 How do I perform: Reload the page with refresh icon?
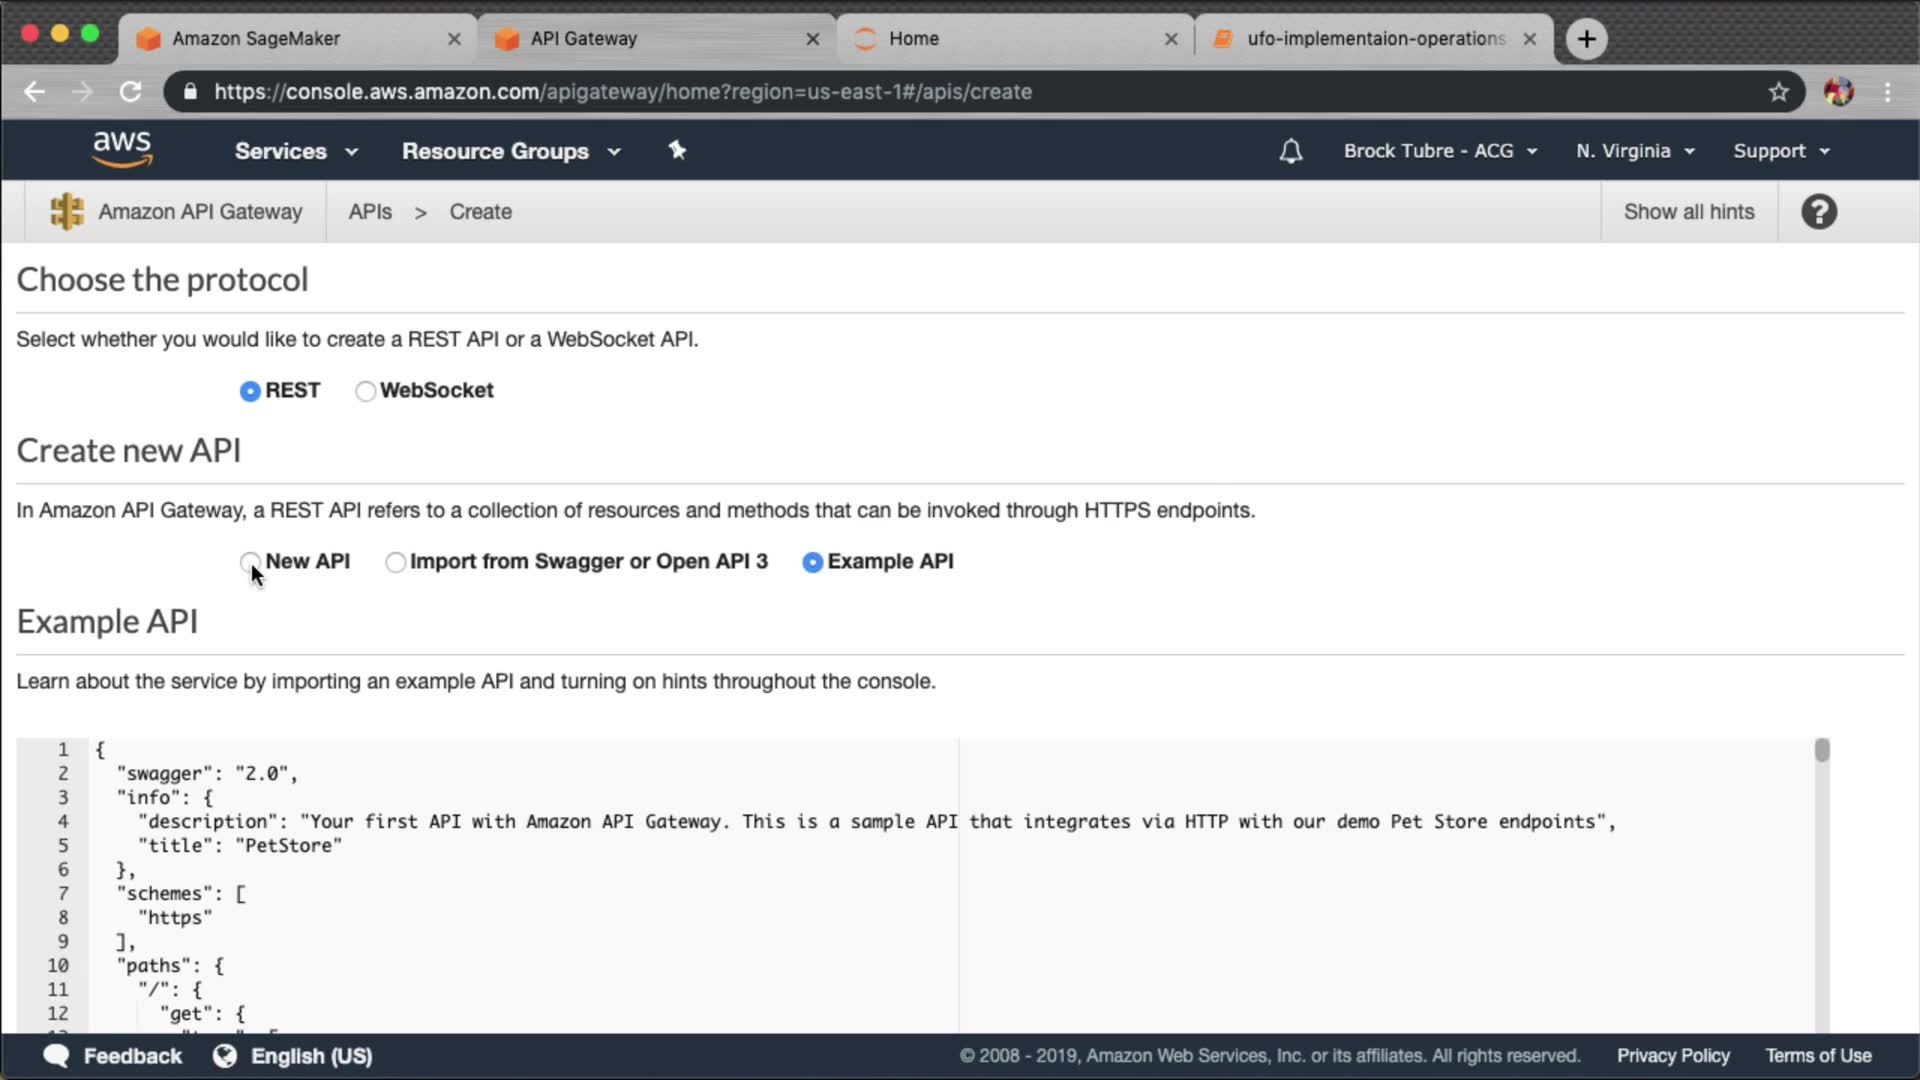(x=131, y=92)
